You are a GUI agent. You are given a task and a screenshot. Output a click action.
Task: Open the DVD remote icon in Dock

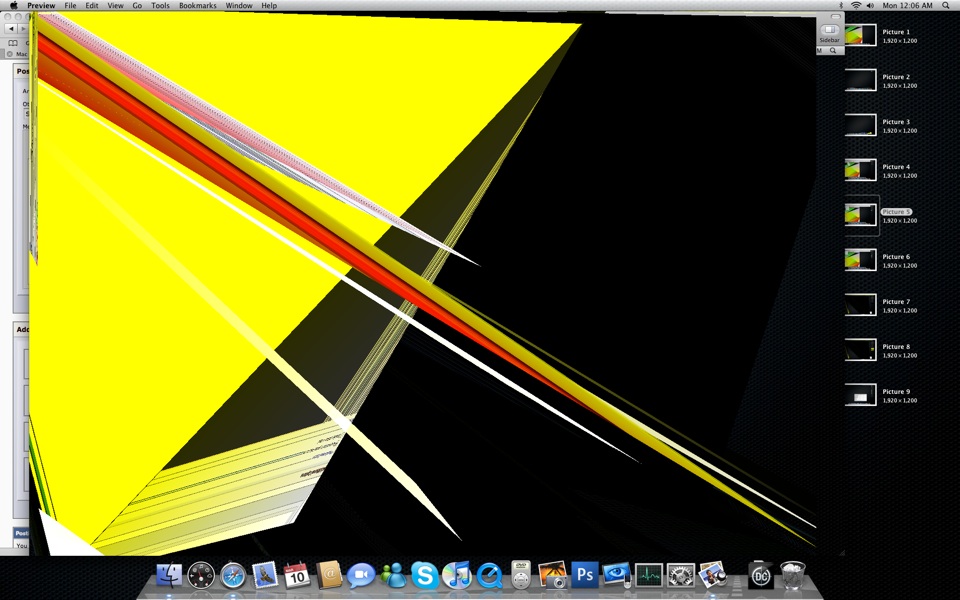pyautogui.click(x=520, y=574)
